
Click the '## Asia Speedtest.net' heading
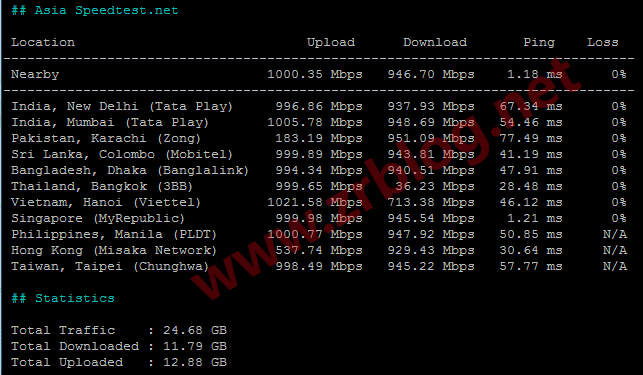pos(95,10)
